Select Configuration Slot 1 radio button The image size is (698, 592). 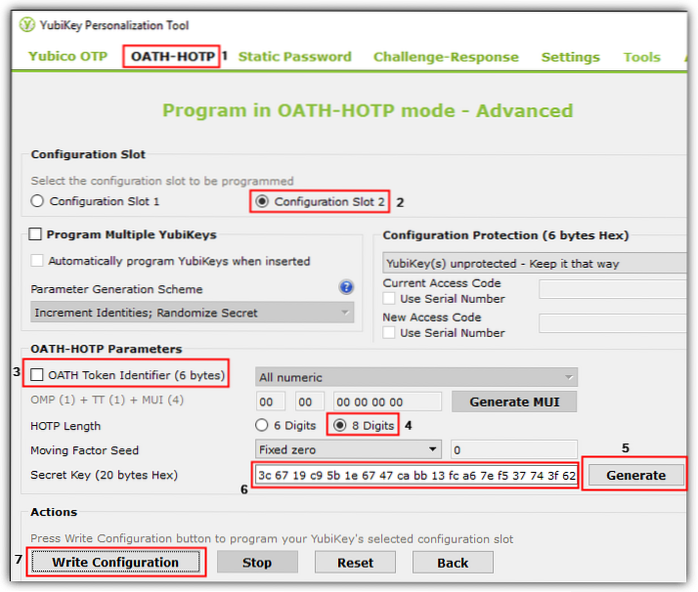pyautogui.click(x=38, y=201)
